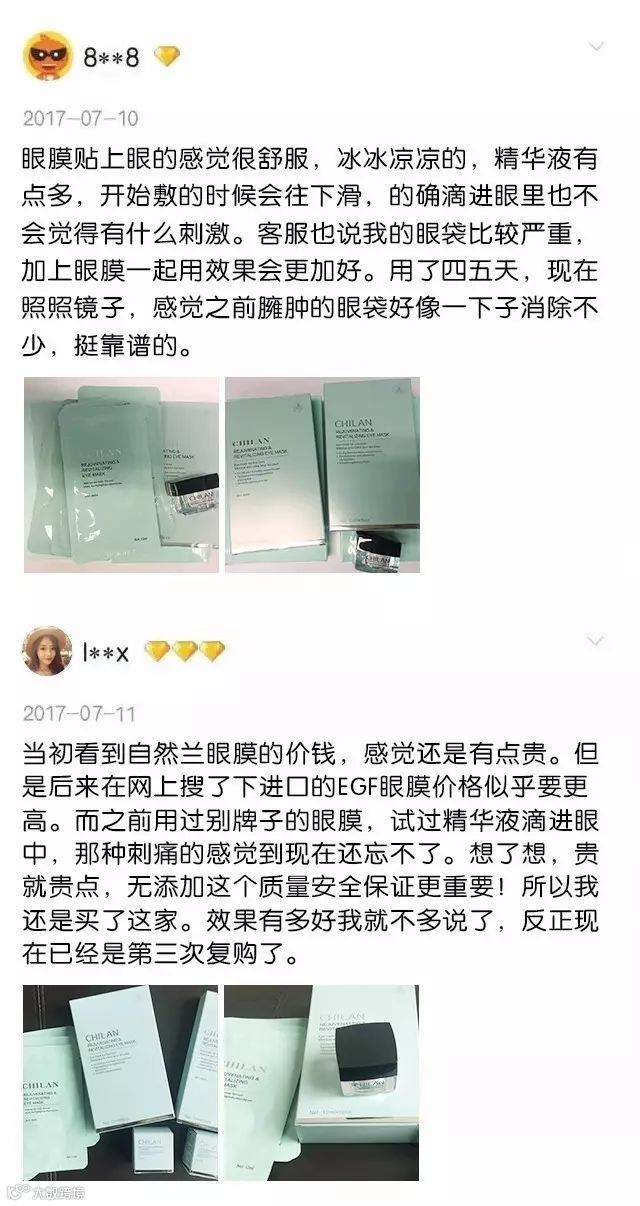Open the 8**8 user avatar

coord(48,57)
